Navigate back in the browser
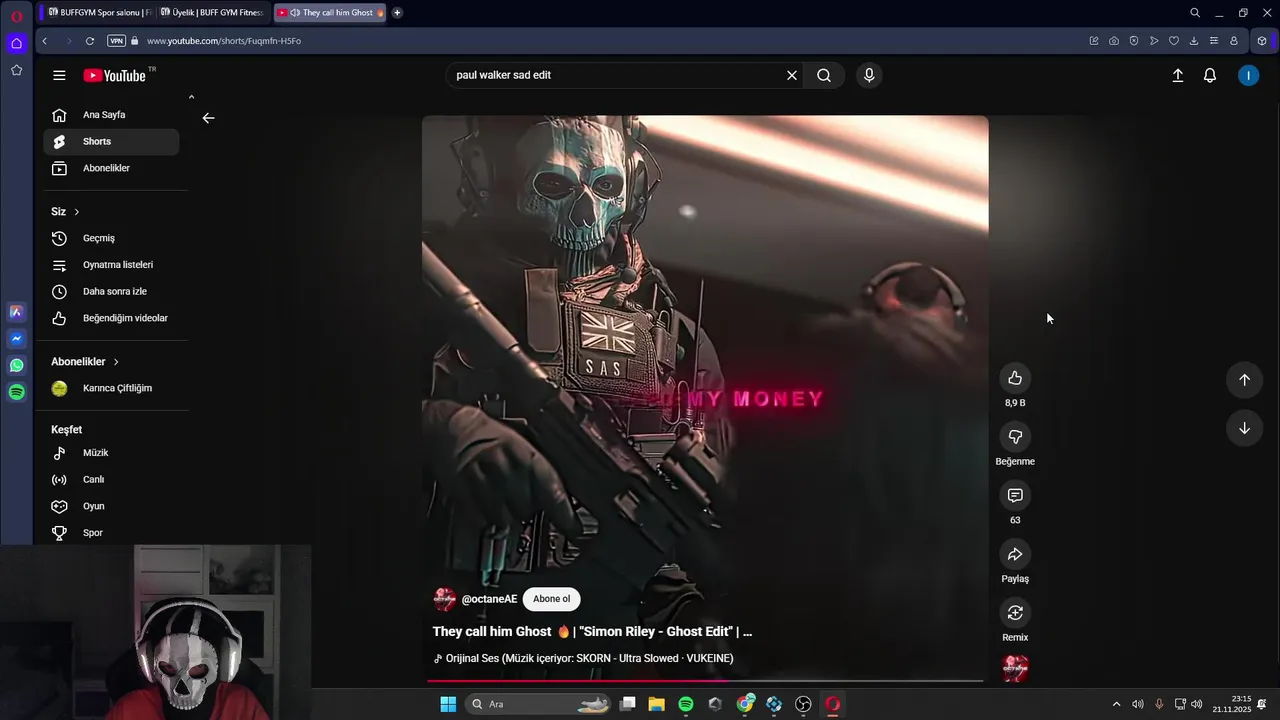This screenshot has height=720, width=1280. click(x=45, y=41)
